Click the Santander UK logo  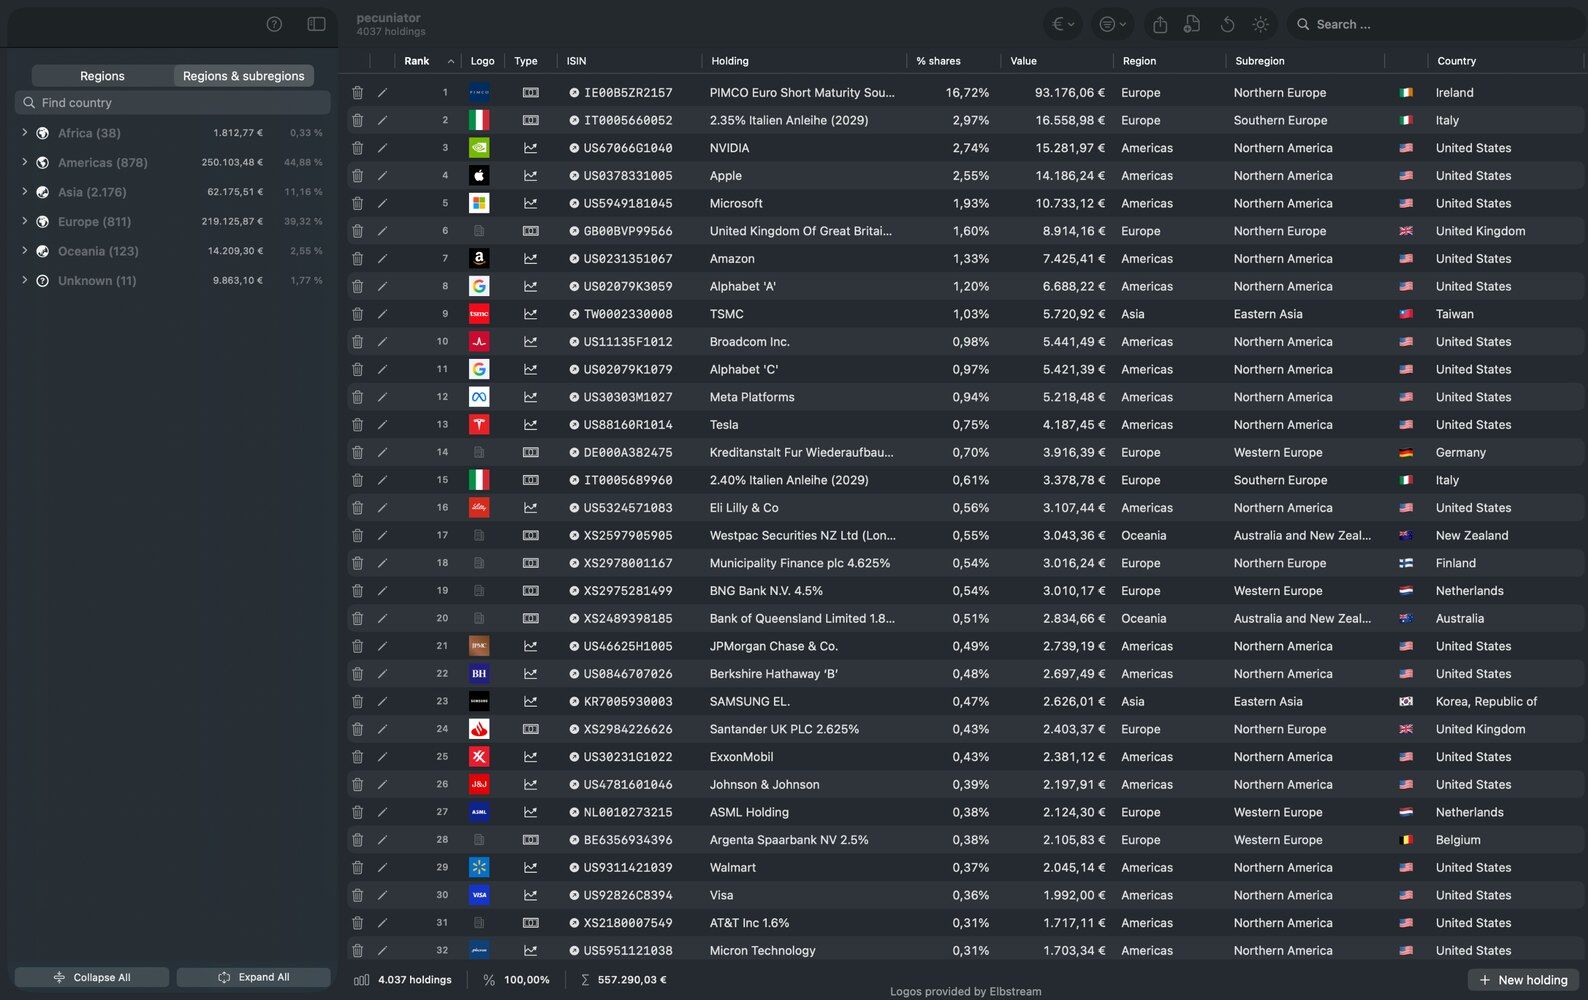coord(479,729)
